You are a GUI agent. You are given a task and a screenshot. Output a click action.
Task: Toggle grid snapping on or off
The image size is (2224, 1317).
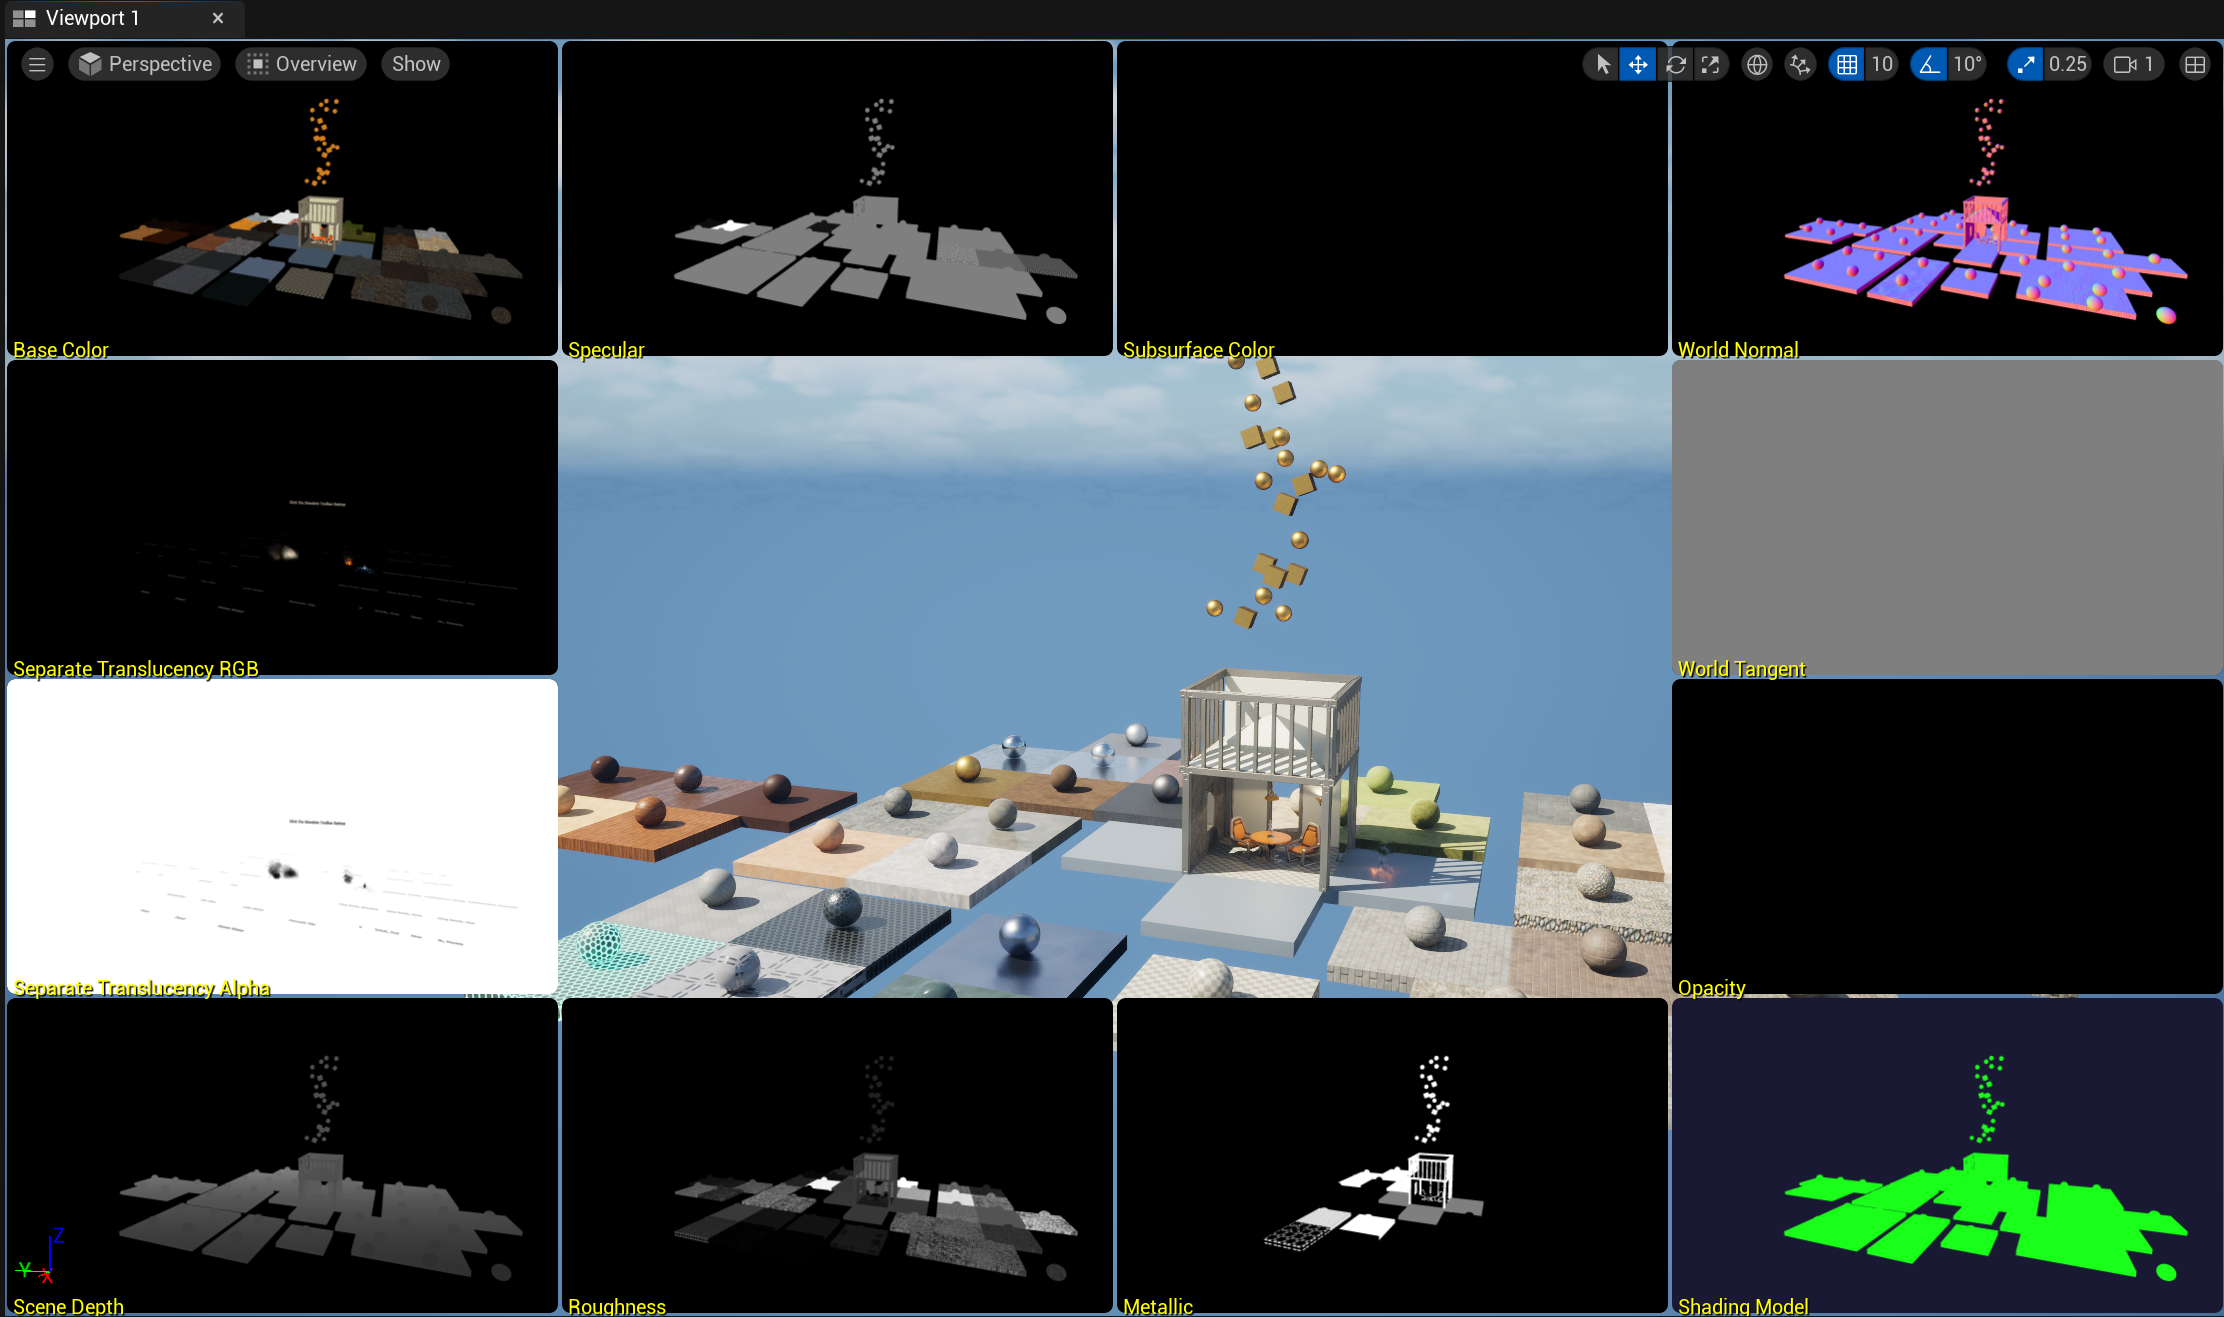coord(1847,65)
